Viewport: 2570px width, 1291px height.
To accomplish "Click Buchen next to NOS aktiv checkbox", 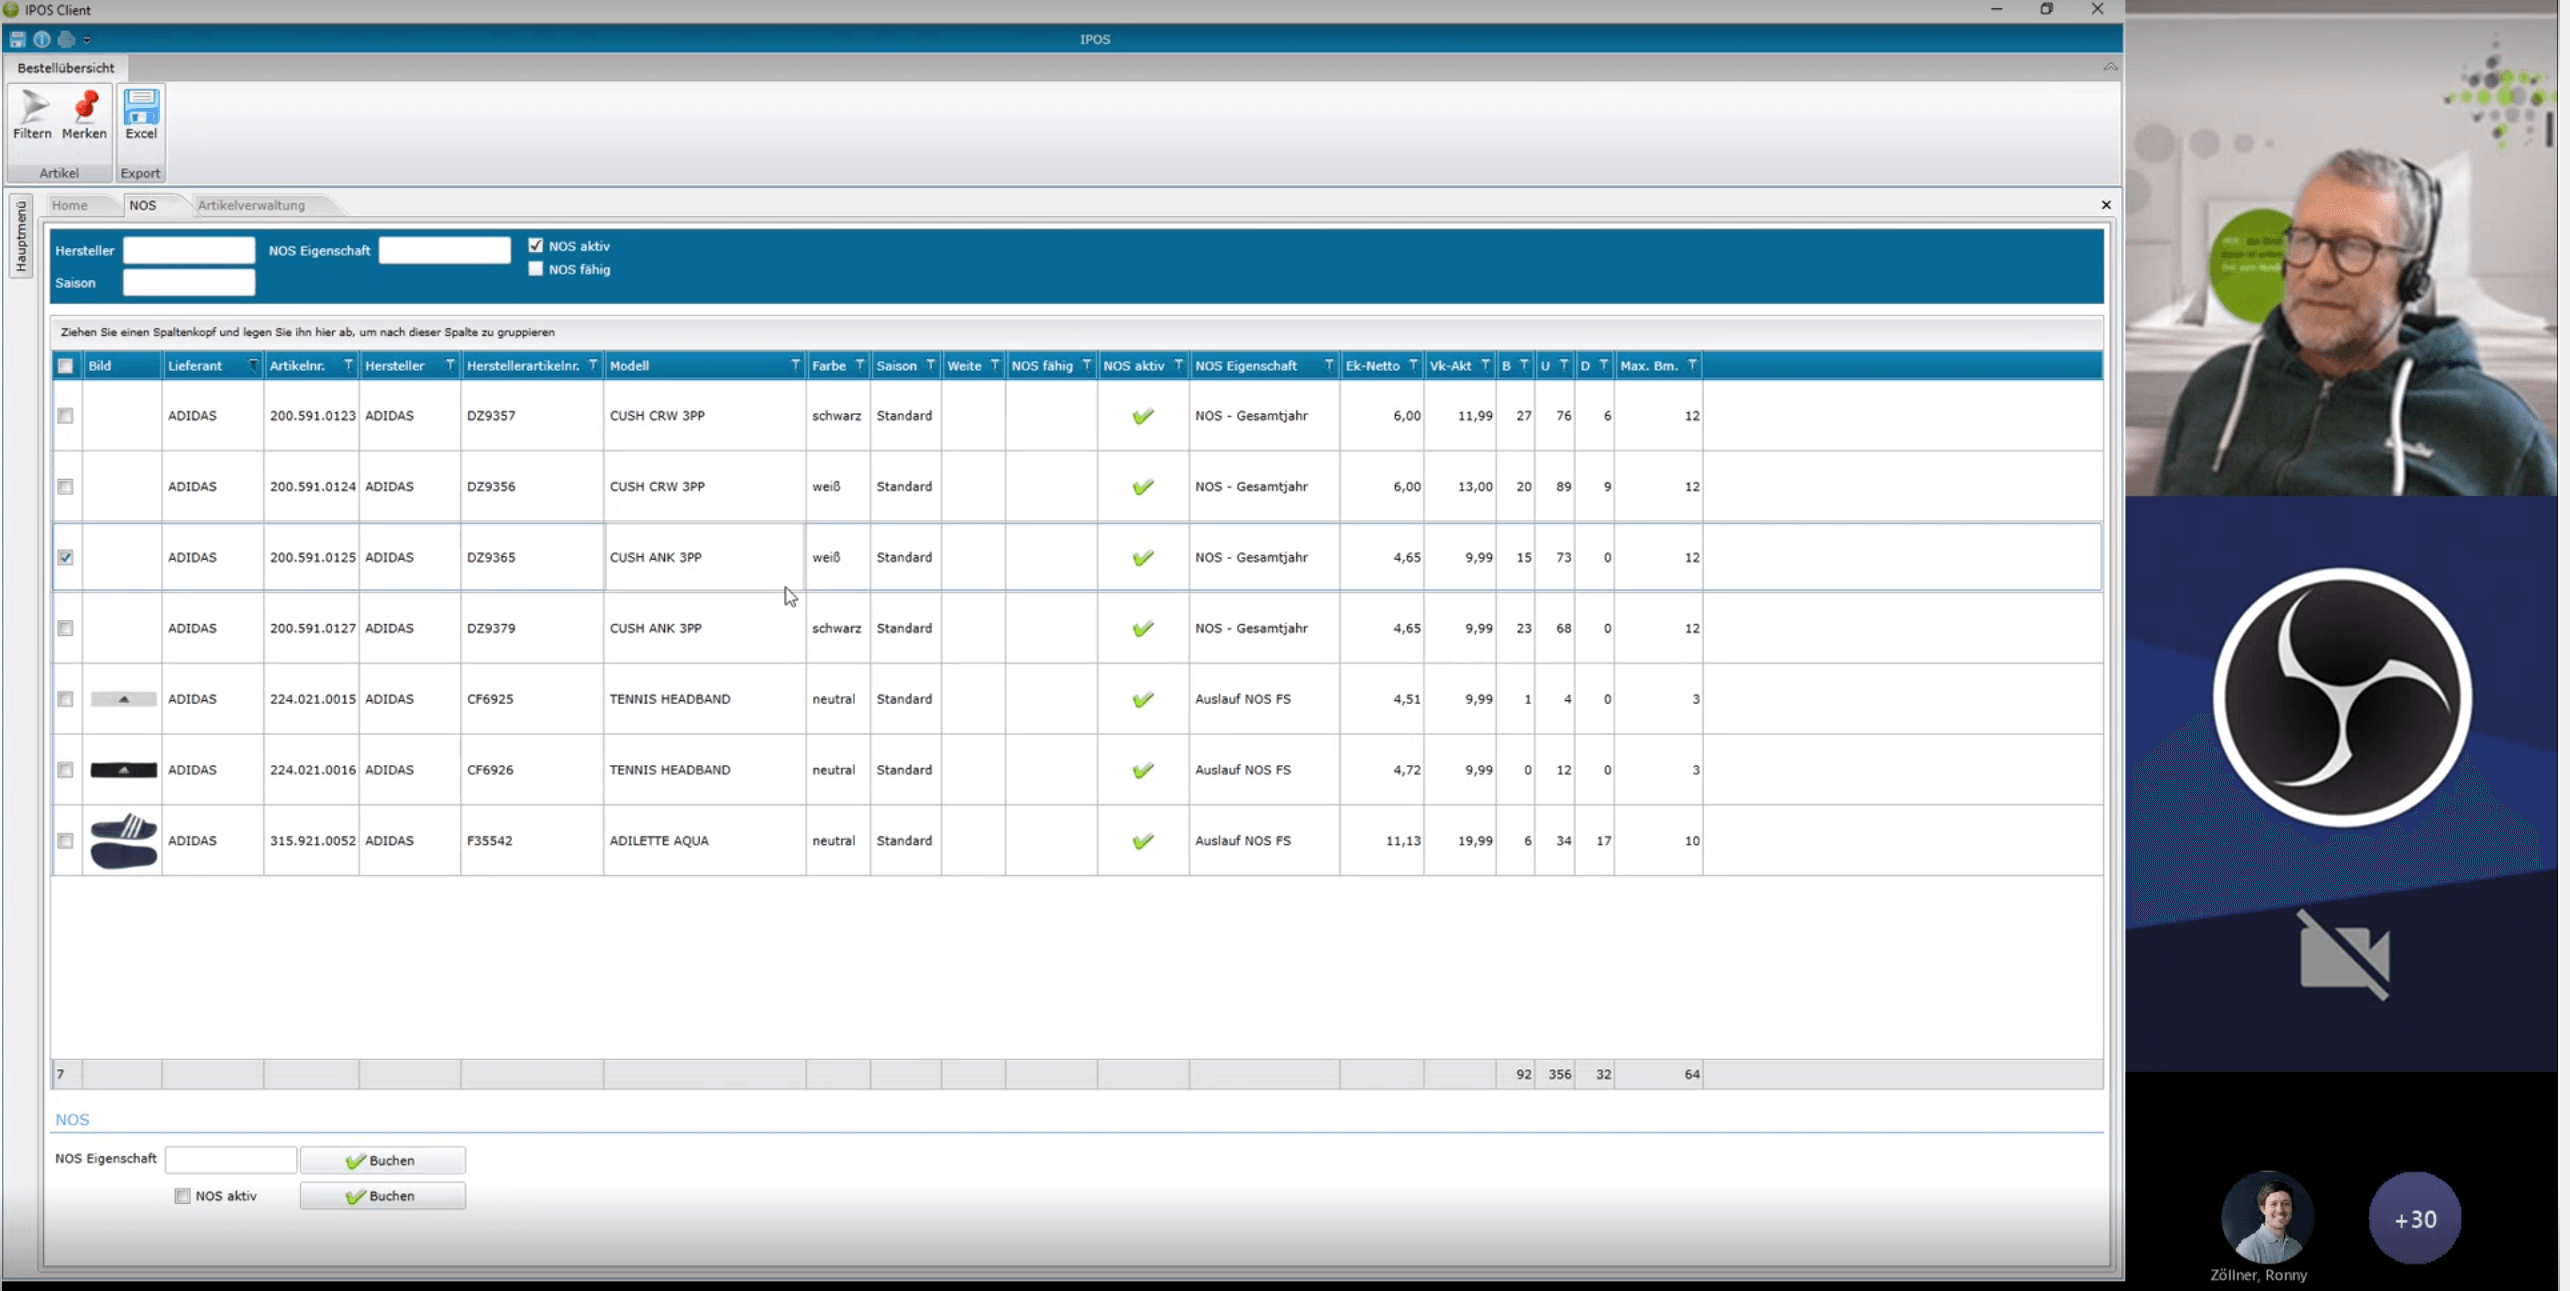I will [x=382, y=1196].
